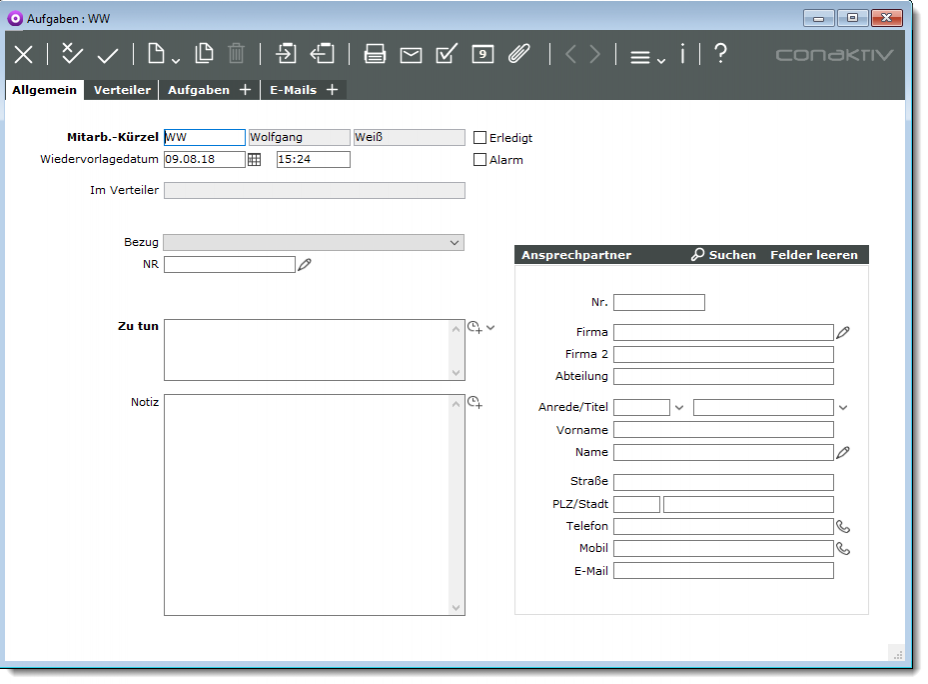Image resolution: width=928 pixels, height=684 pixels.
Task: Click the checkbox task icon in toolbar
Action: tap(447, 54)
